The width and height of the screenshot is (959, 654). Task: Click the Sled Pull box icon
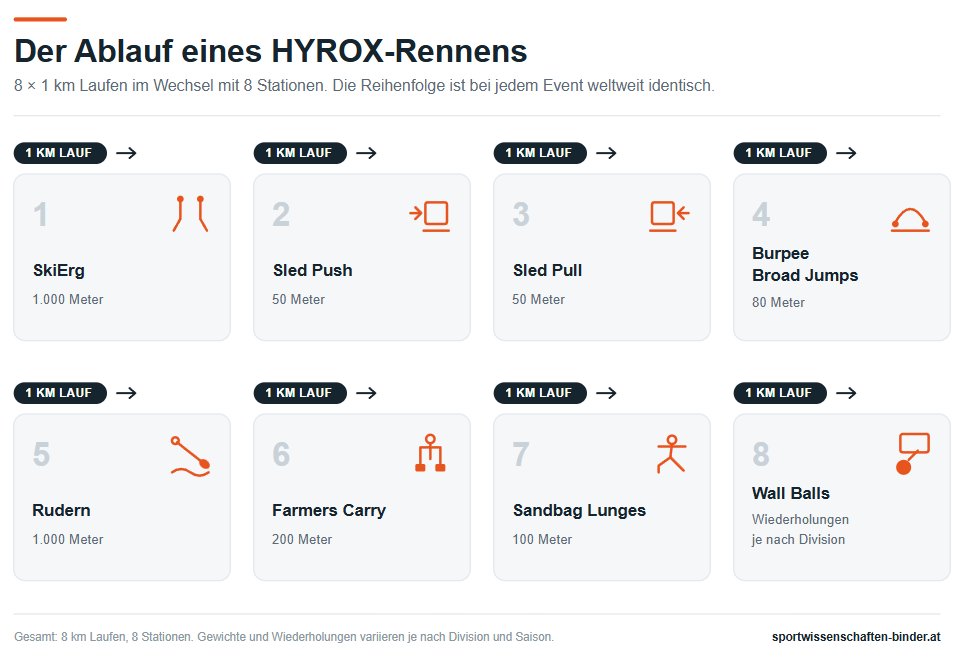[x=670, y=216]
